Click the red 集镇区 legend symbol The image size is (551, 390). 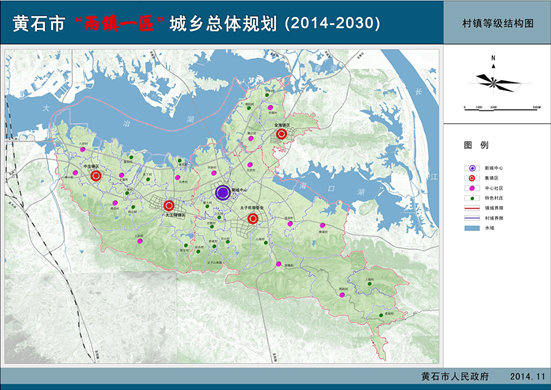click(472, 178)
